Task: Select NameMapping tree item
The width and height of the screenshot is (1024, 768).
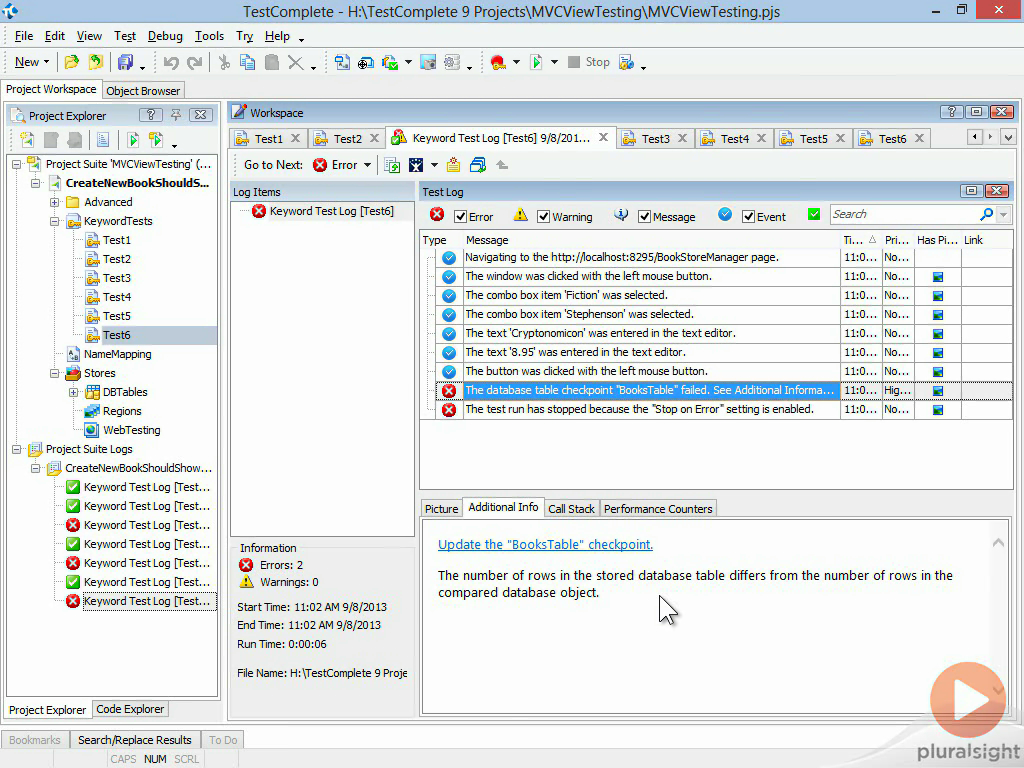Action: (118, 354)
